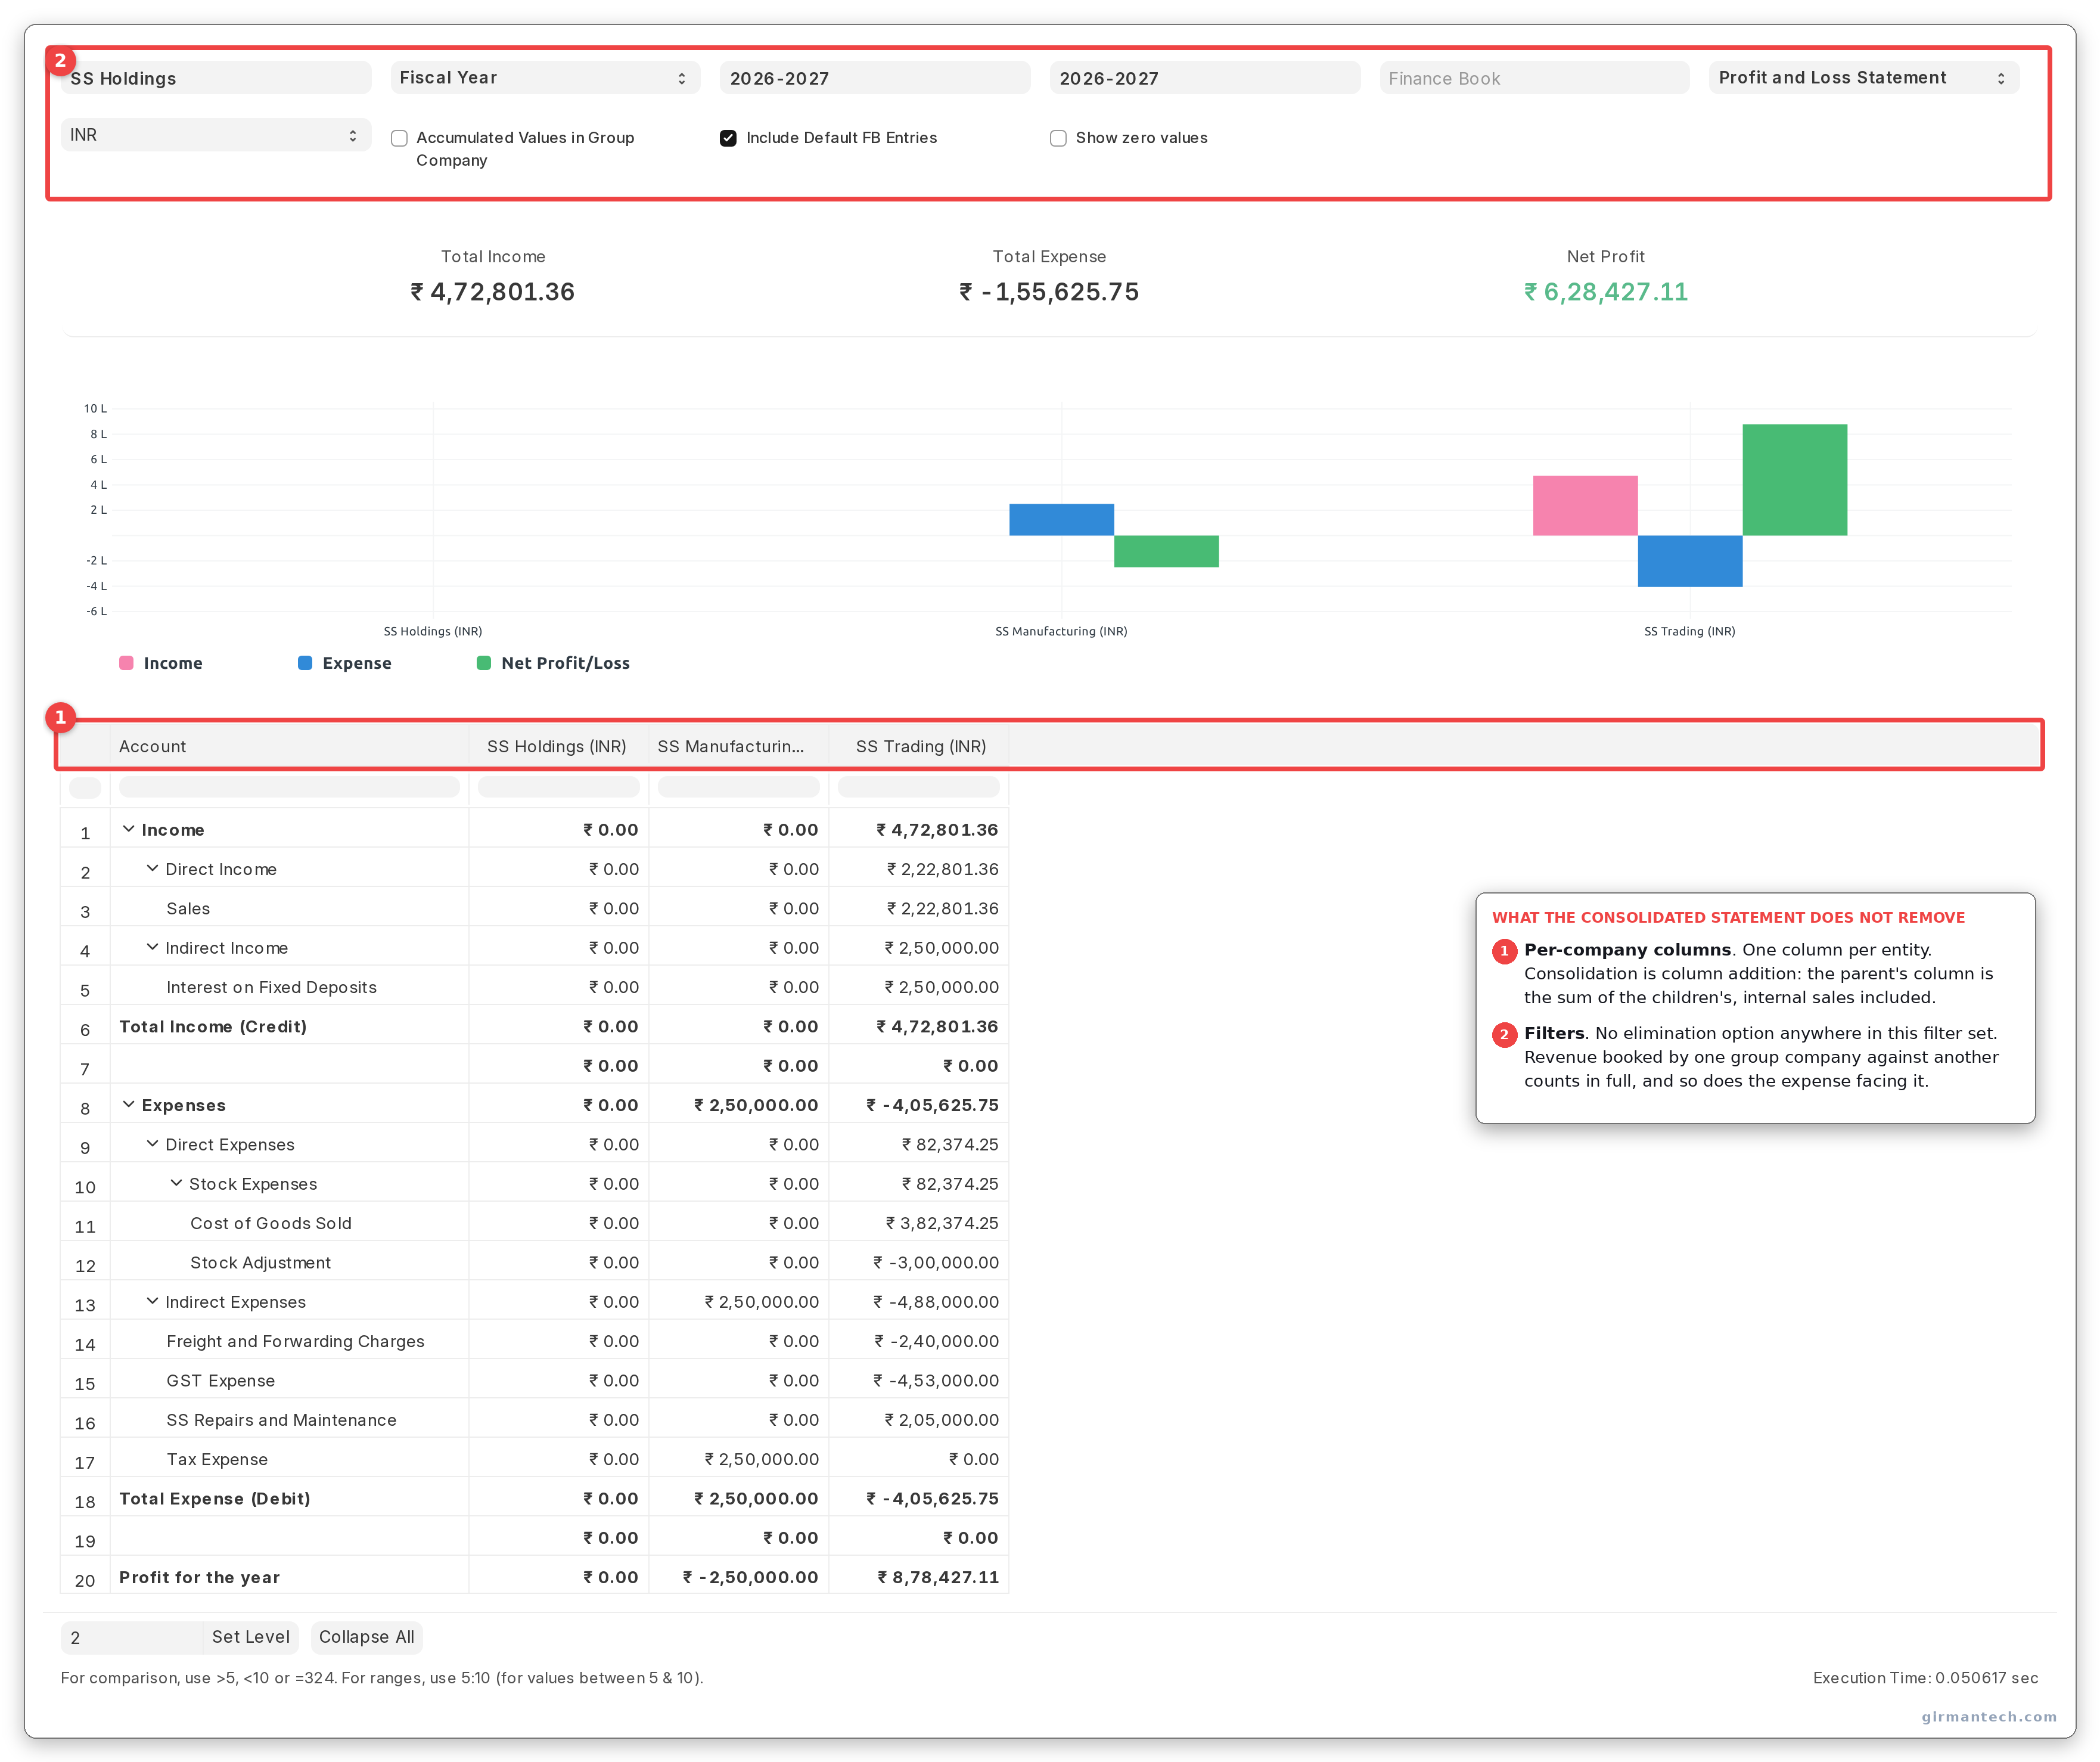Click Total Expense (Debit) row label
The image size is (2100, 1762).
pyautogui.click(x=215, y=1498)
